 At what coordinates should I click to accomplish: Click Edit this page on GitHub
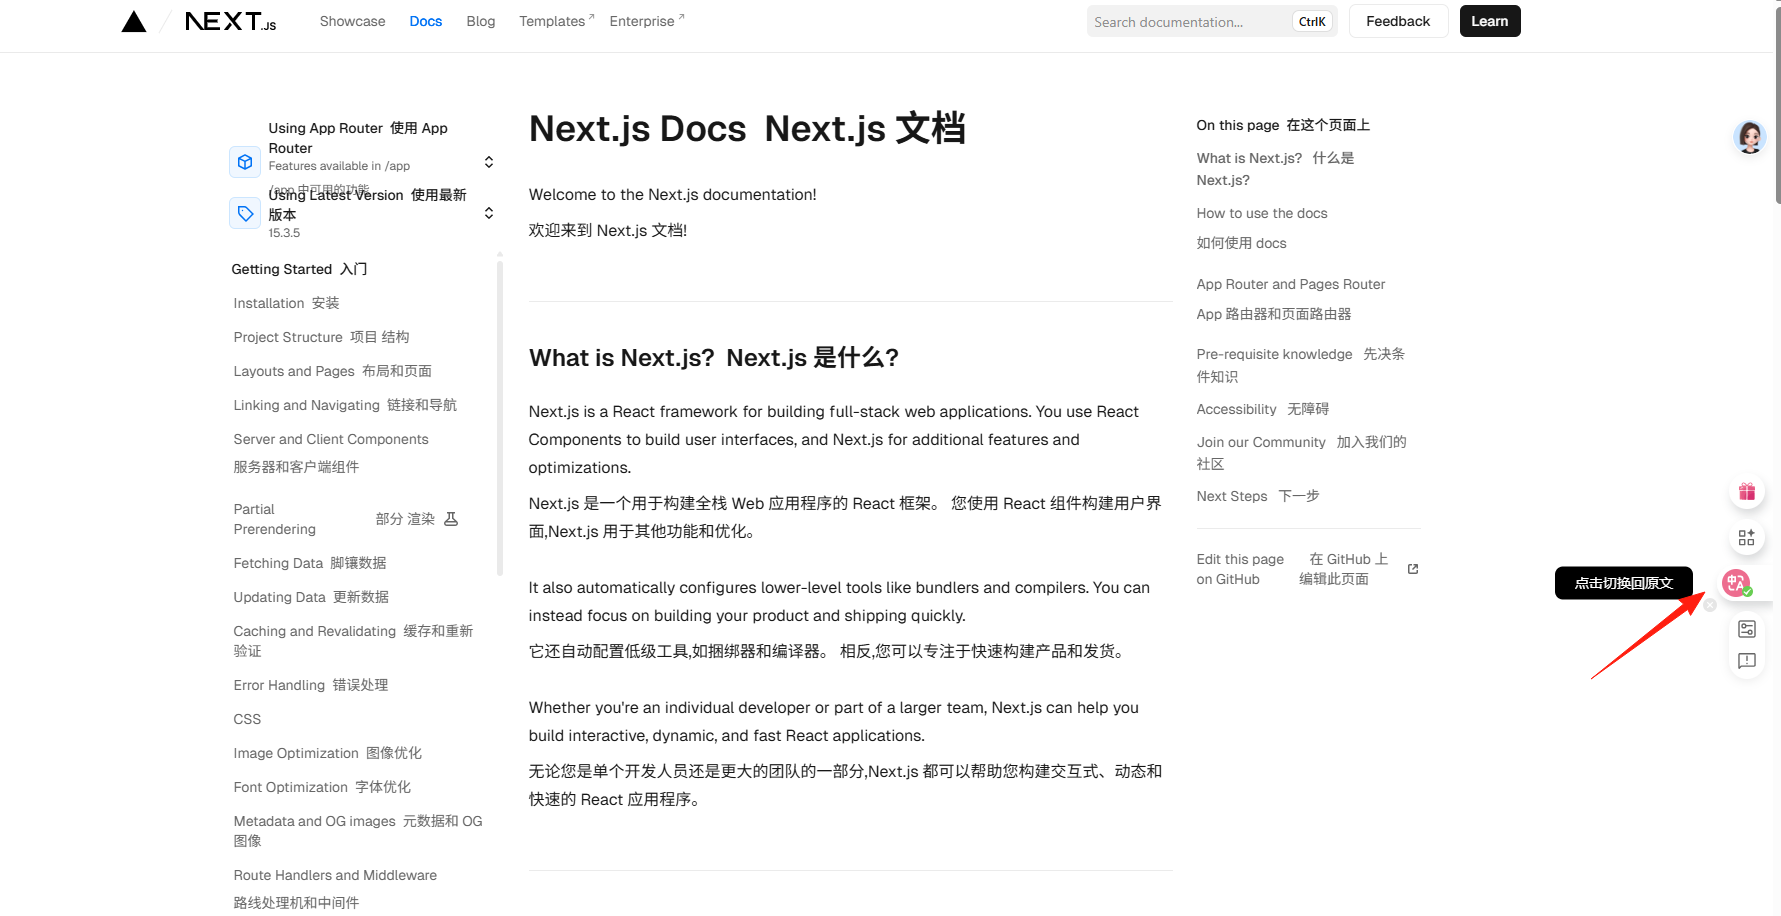click(1307, 569)
